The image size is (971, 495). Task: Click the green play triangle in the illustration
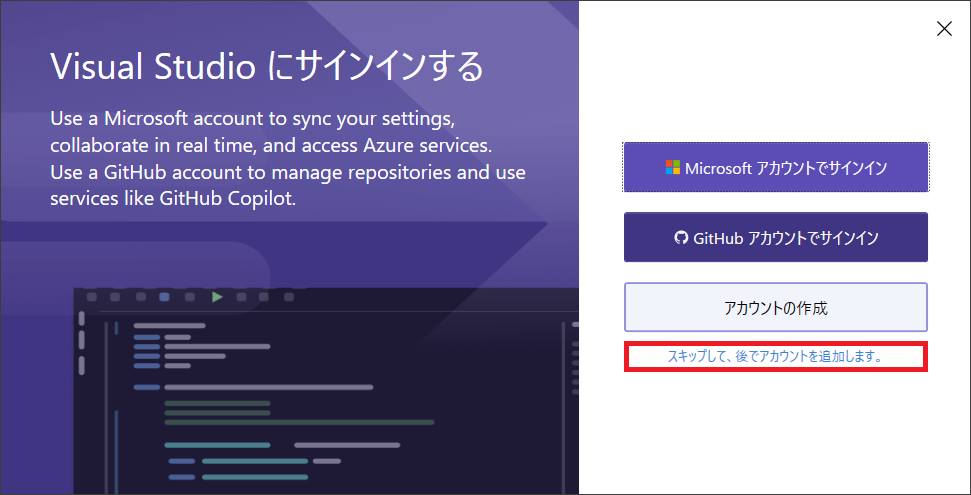pos(217,297)
